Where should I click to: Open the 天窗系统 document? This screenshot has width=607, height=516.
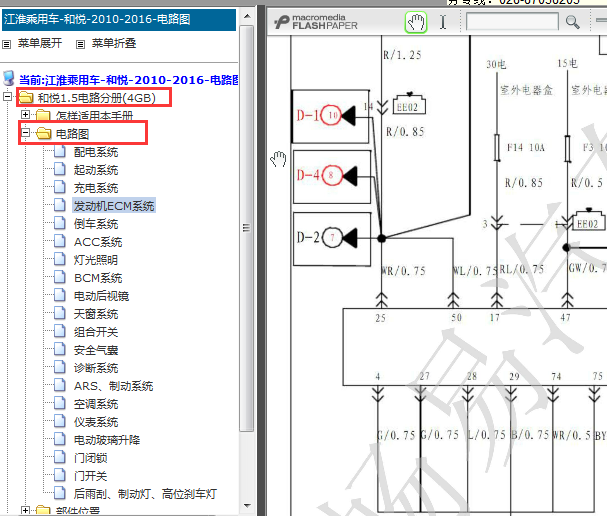tap(96, 314)
